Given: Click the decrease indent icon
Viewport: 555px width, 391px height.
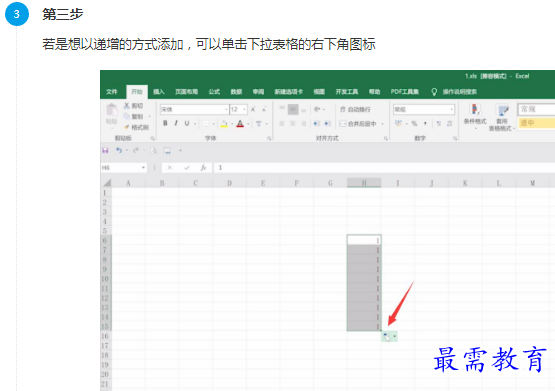Looking at the screenshot, I should point(316,123).
